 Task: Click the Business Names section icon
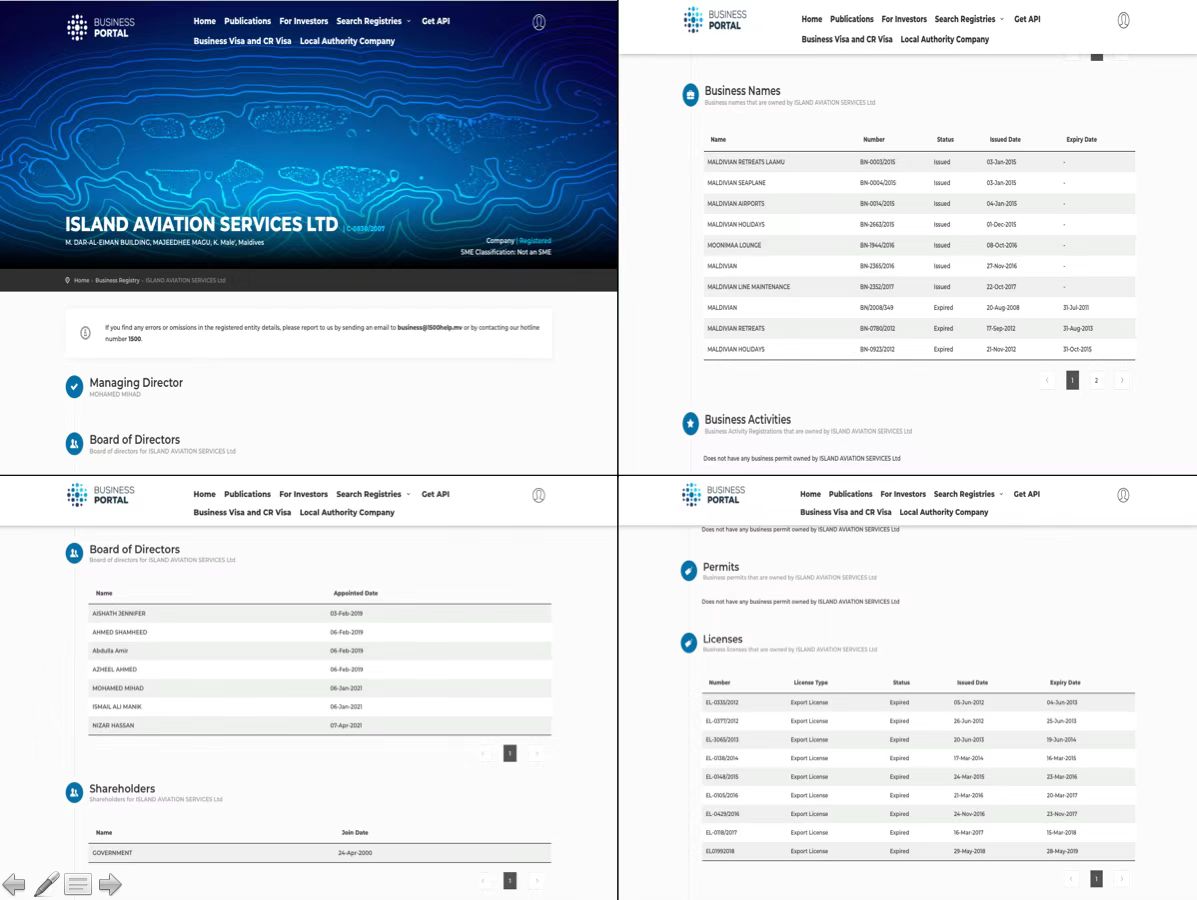[x=690, y=95]
